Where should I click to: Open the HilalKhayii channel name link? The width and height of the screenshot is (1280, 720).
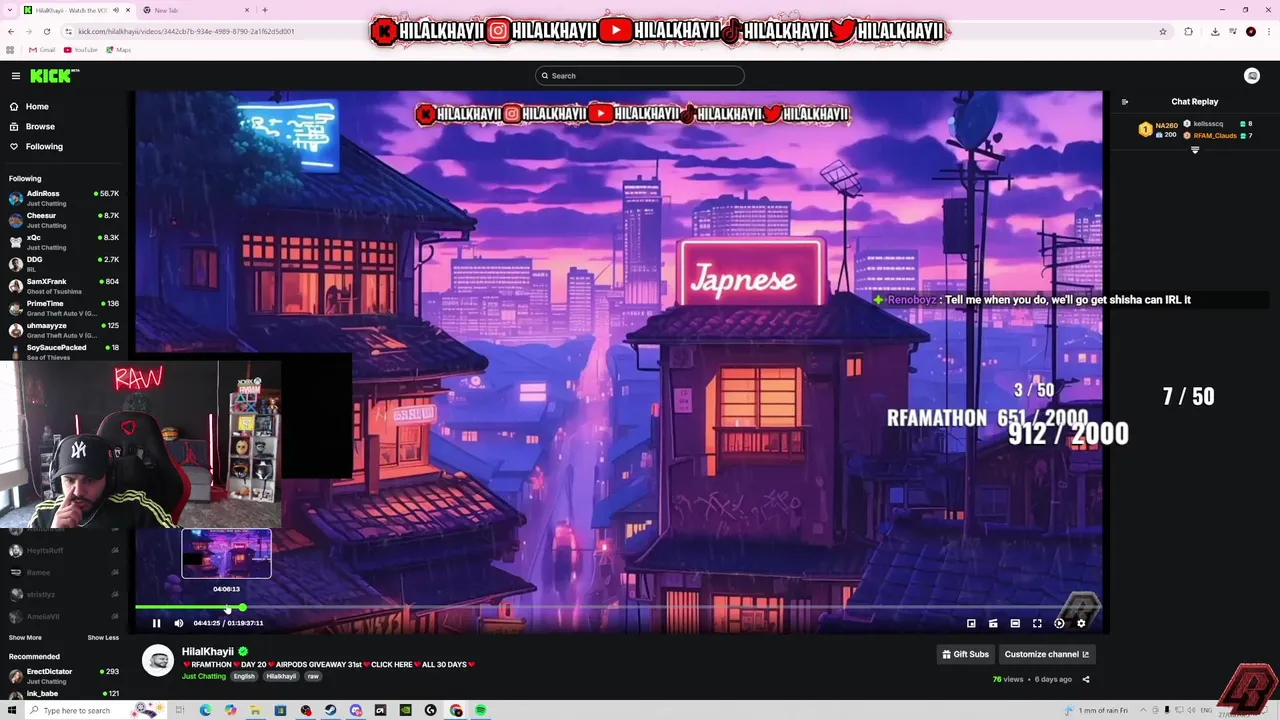click(208, 652)
